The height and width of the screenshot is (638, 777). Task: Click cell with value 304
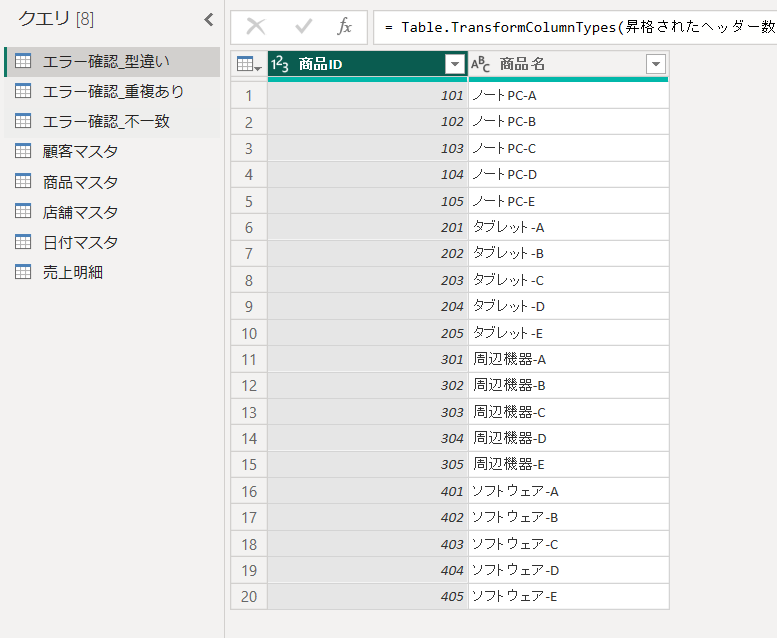click(368, 438)
